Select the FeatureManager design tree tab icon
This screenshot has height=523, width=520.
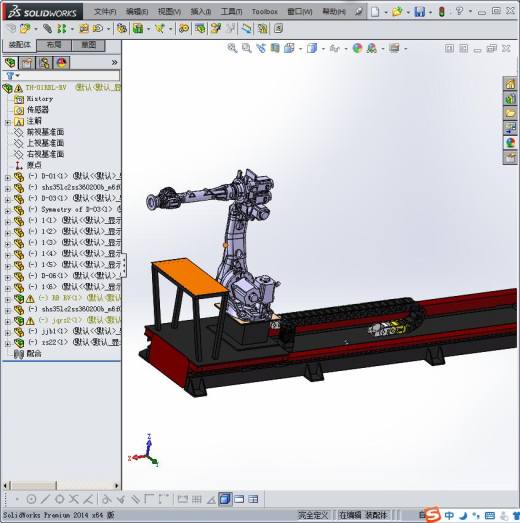(x=10, y=63)
